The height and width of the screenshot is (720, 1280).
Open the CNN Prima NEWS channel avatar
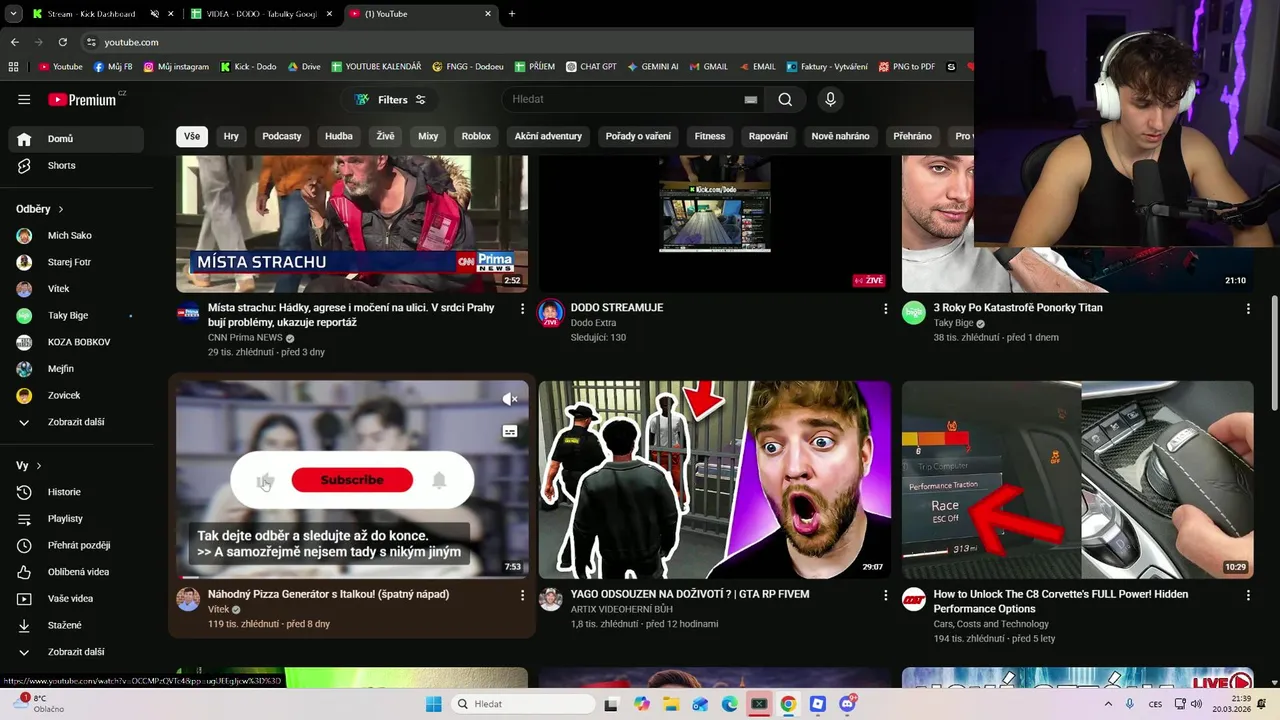tap(188, 313)
